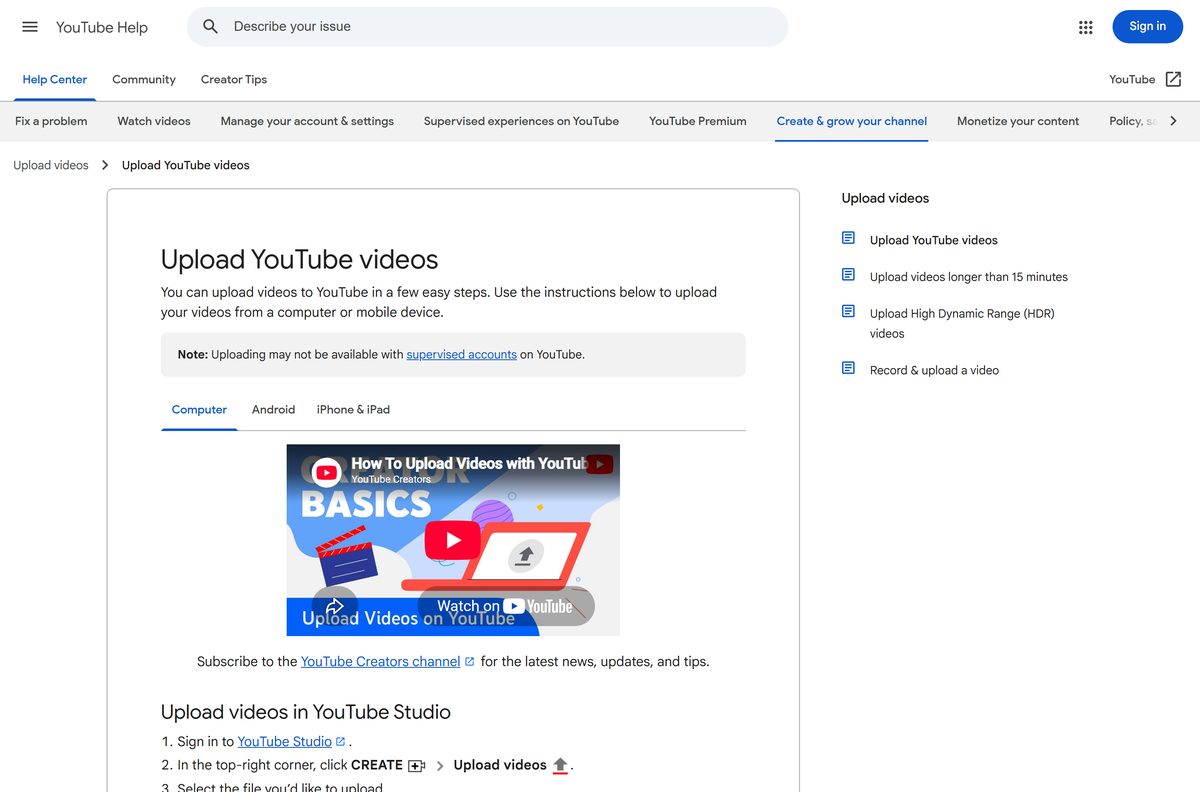Click the share arrow on video
This screenshot has width=1200, height=792.
335,606
